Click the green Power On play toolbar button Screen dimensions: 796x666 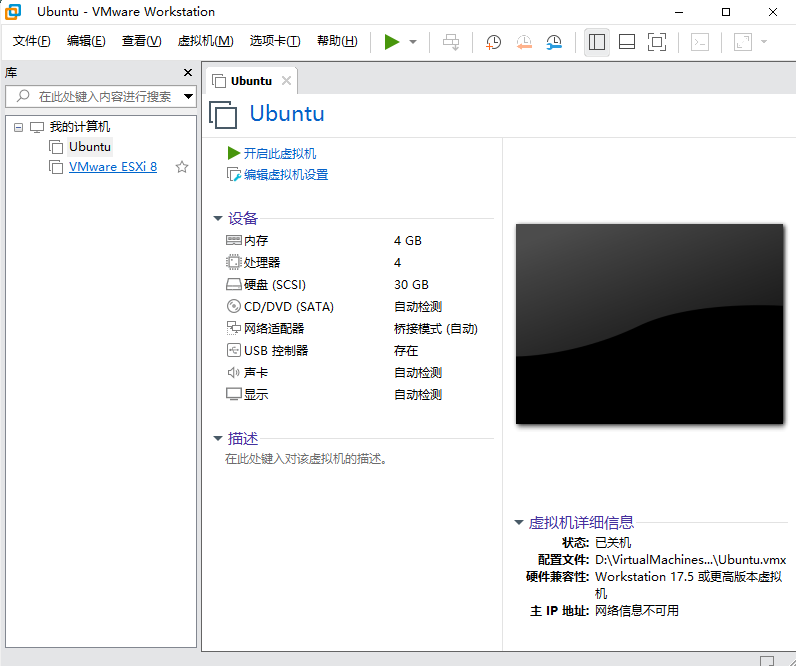(391, 42)
